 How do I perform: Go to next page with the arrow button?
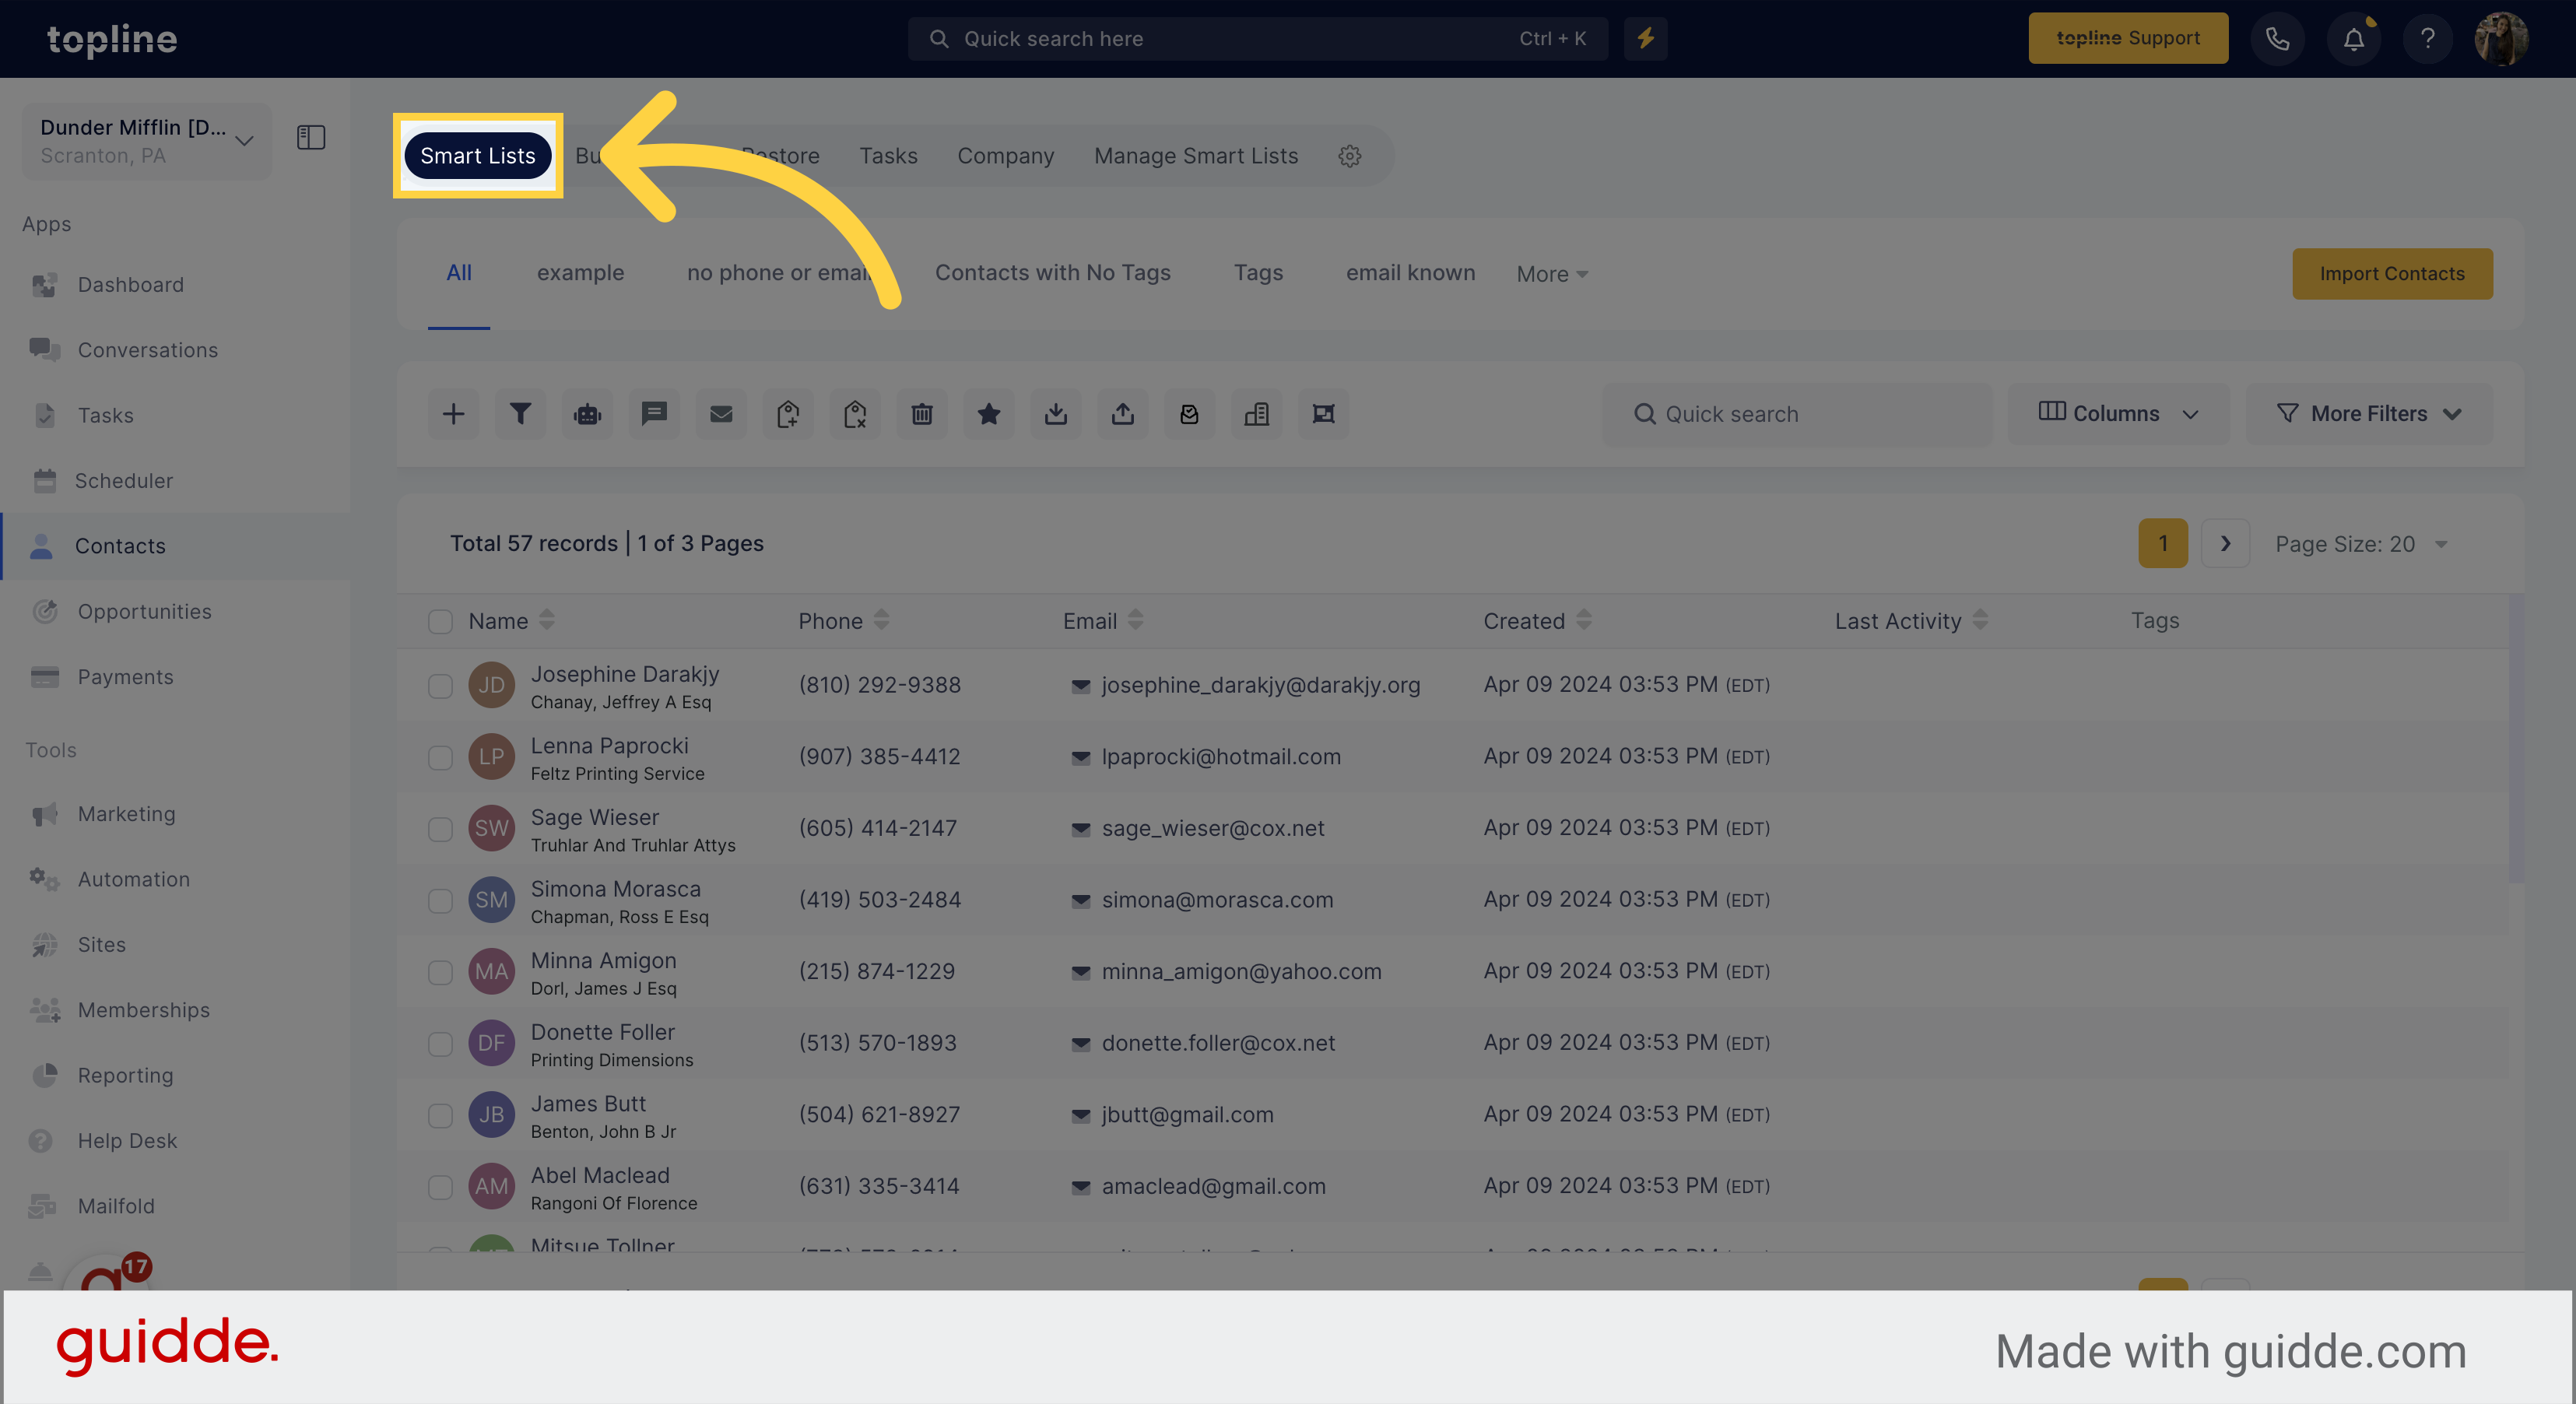[x=2226, y=544]
